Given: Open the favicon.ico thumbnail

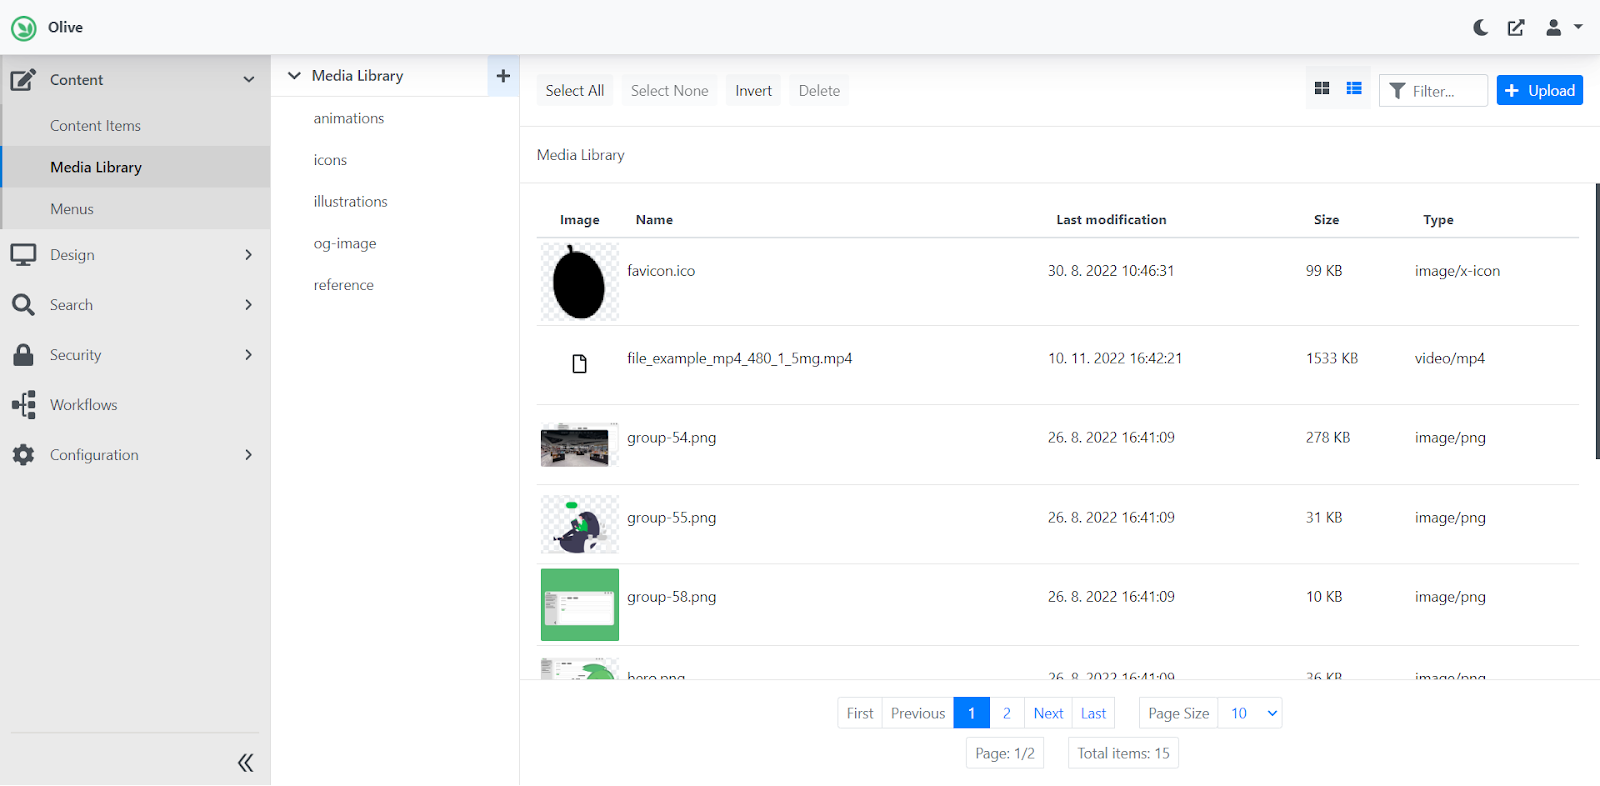Looking at the screenshot, I should pos(579,282).
